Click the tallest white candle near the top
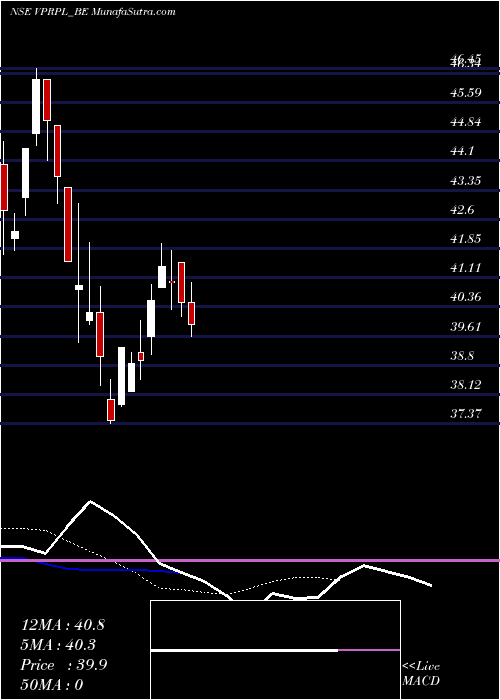This screenshot has height=700, width=500. [36, 106]
